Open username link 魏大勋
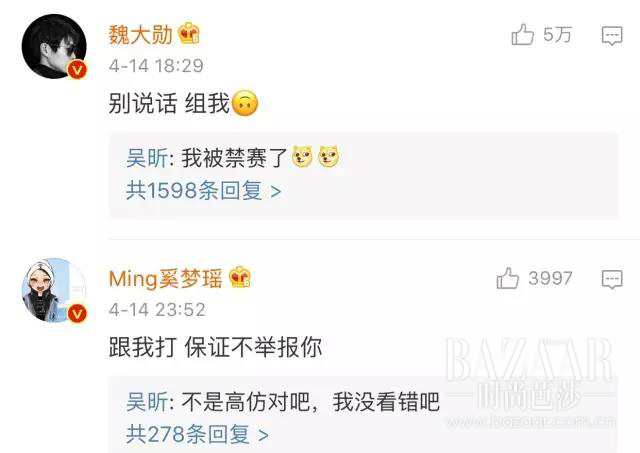 [x=141, y=35]
